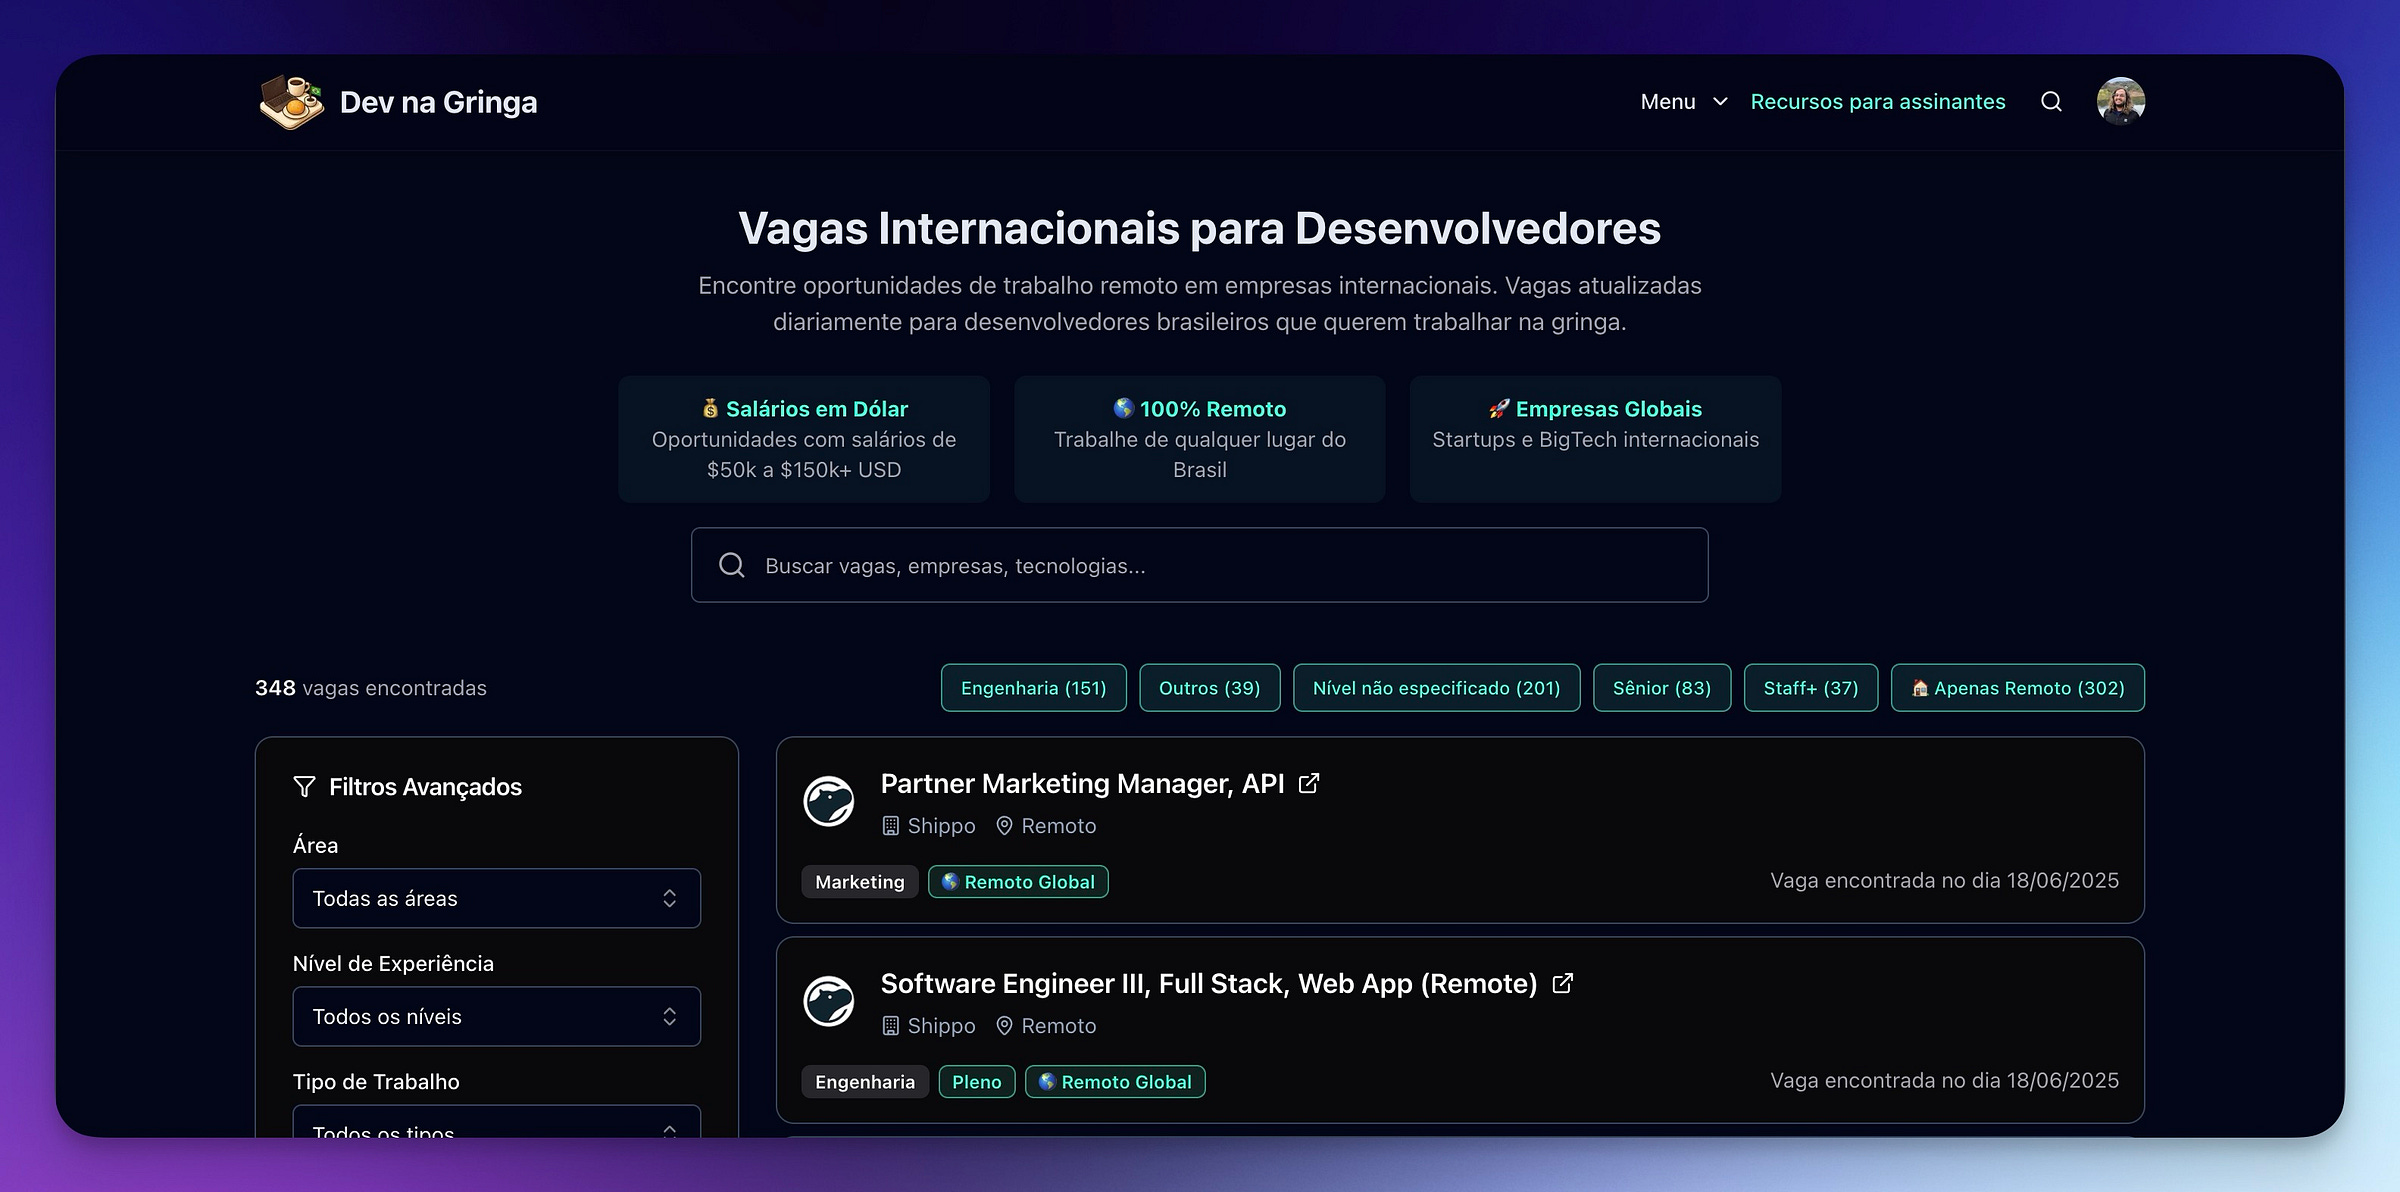
Task: Open the Todos os tipos dropdown
Action: (x=496, y=1128)
